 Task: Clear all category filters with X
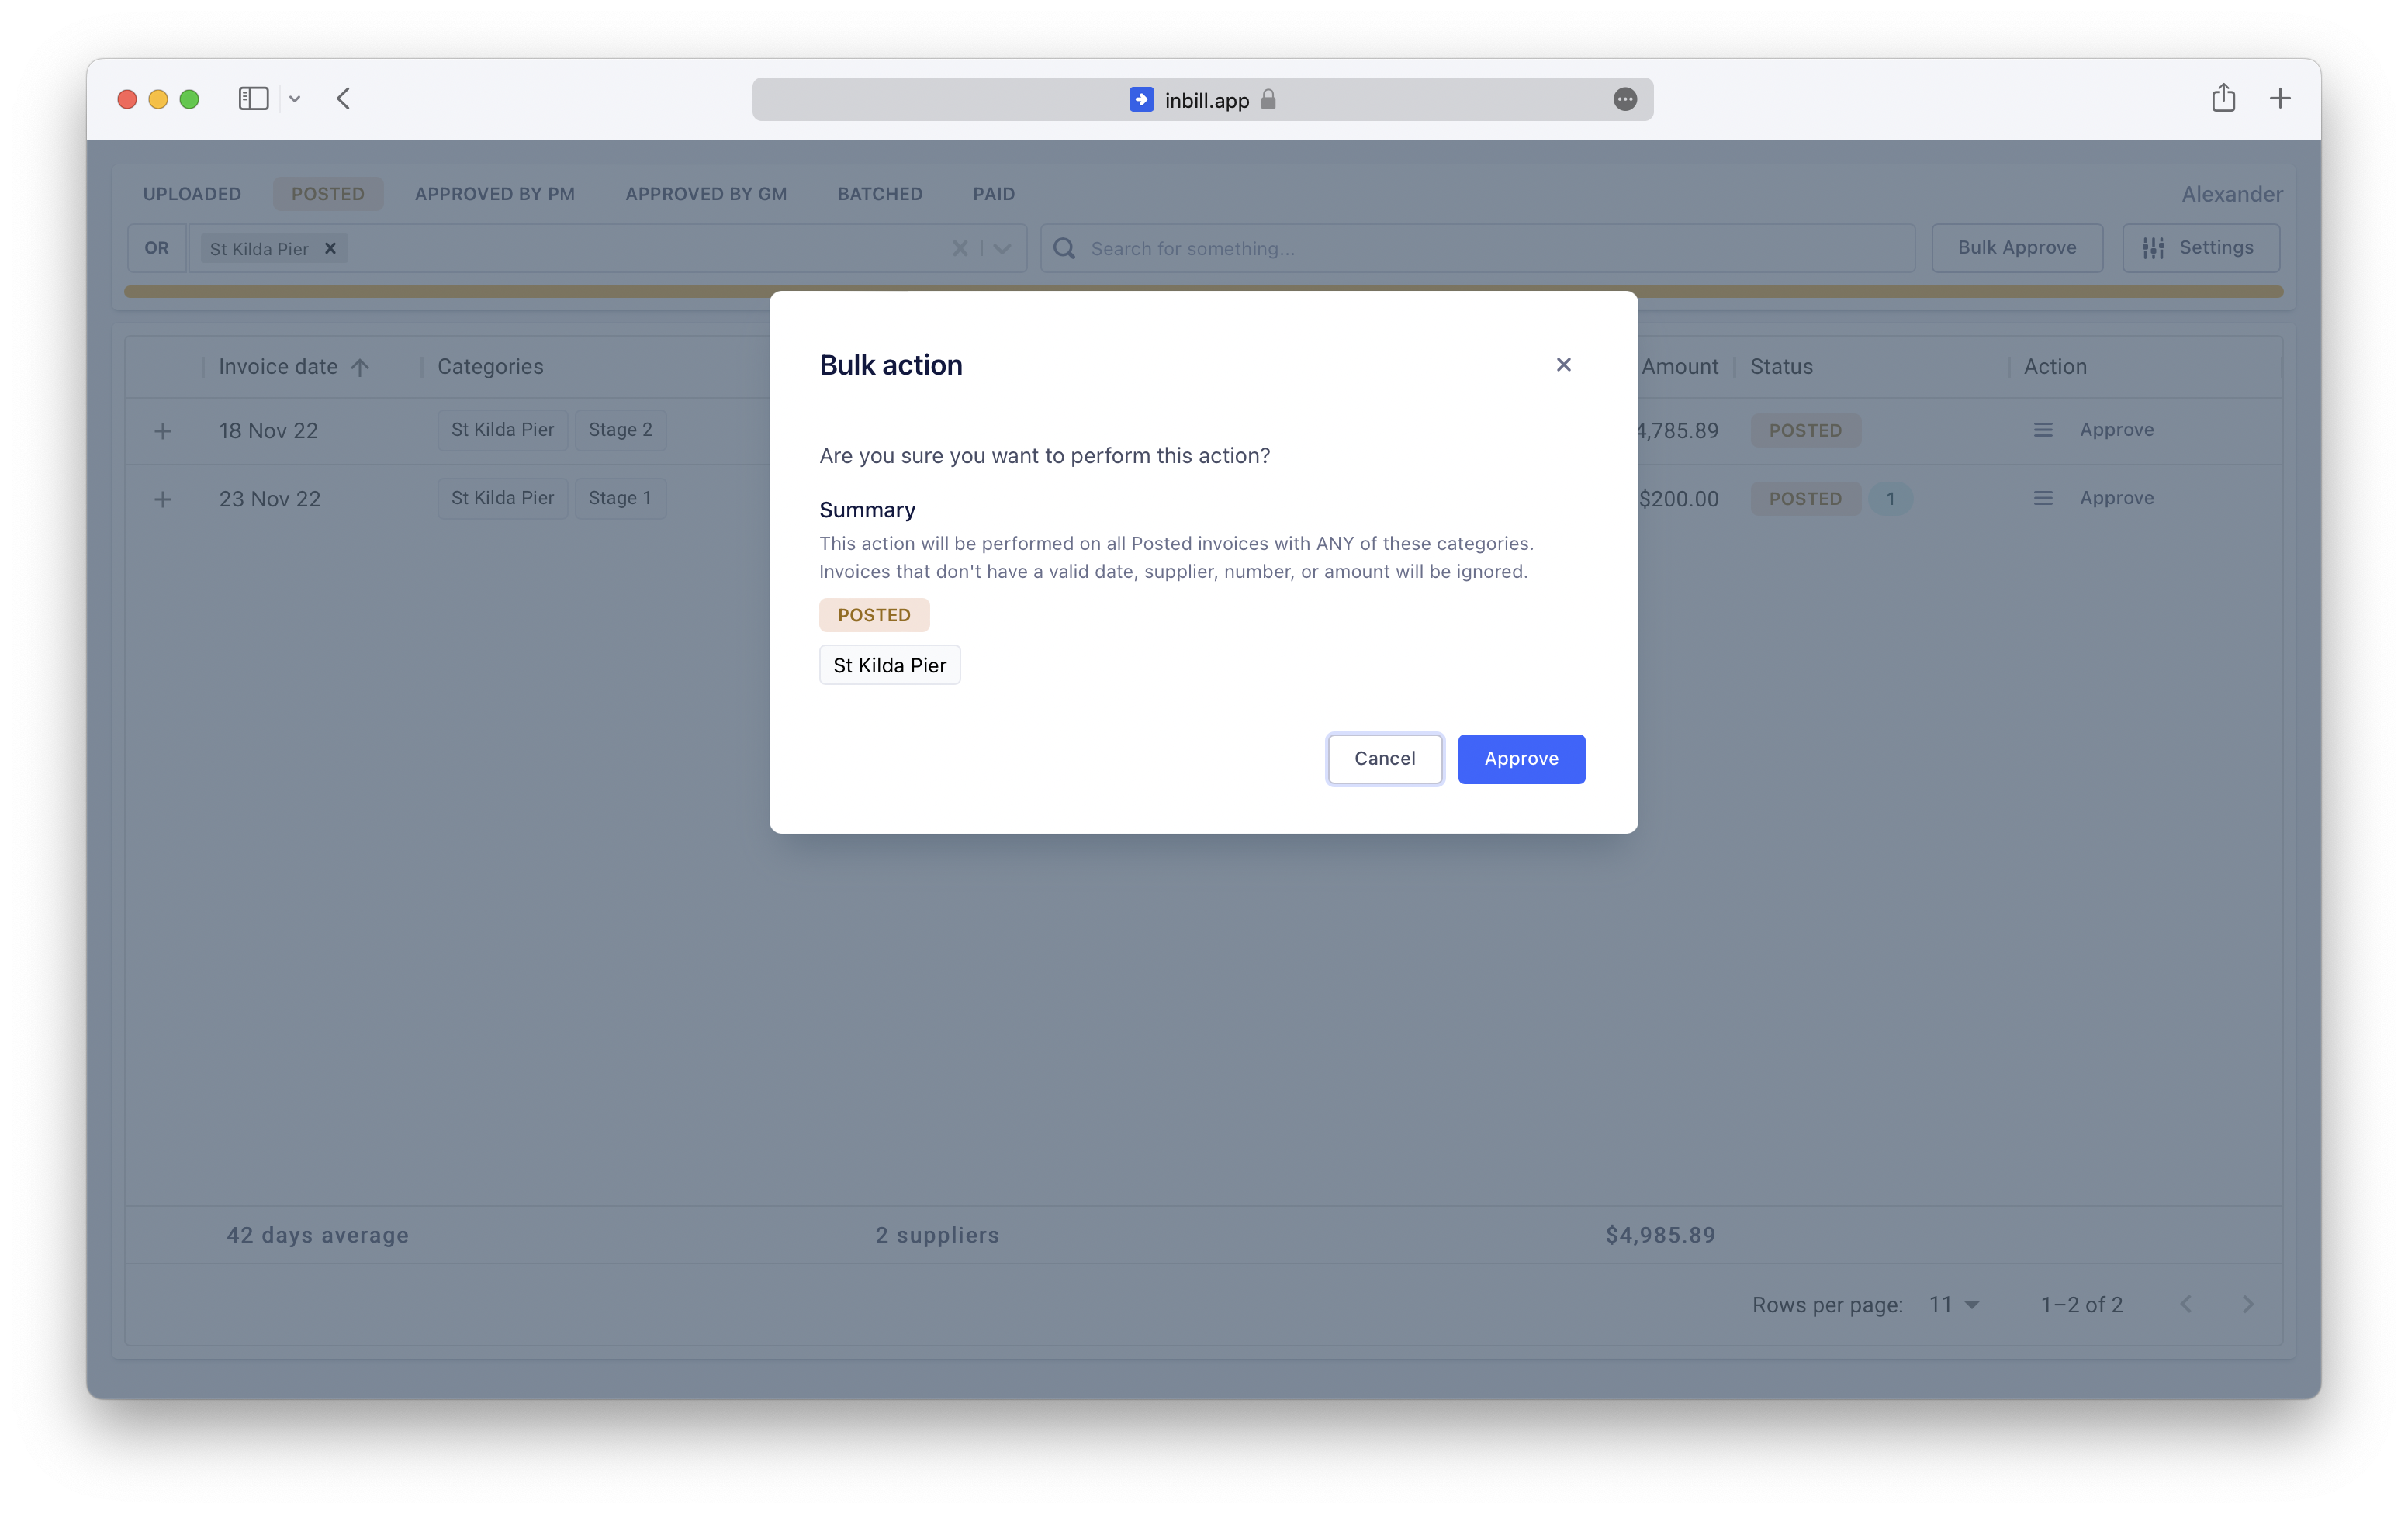[959, 248]
